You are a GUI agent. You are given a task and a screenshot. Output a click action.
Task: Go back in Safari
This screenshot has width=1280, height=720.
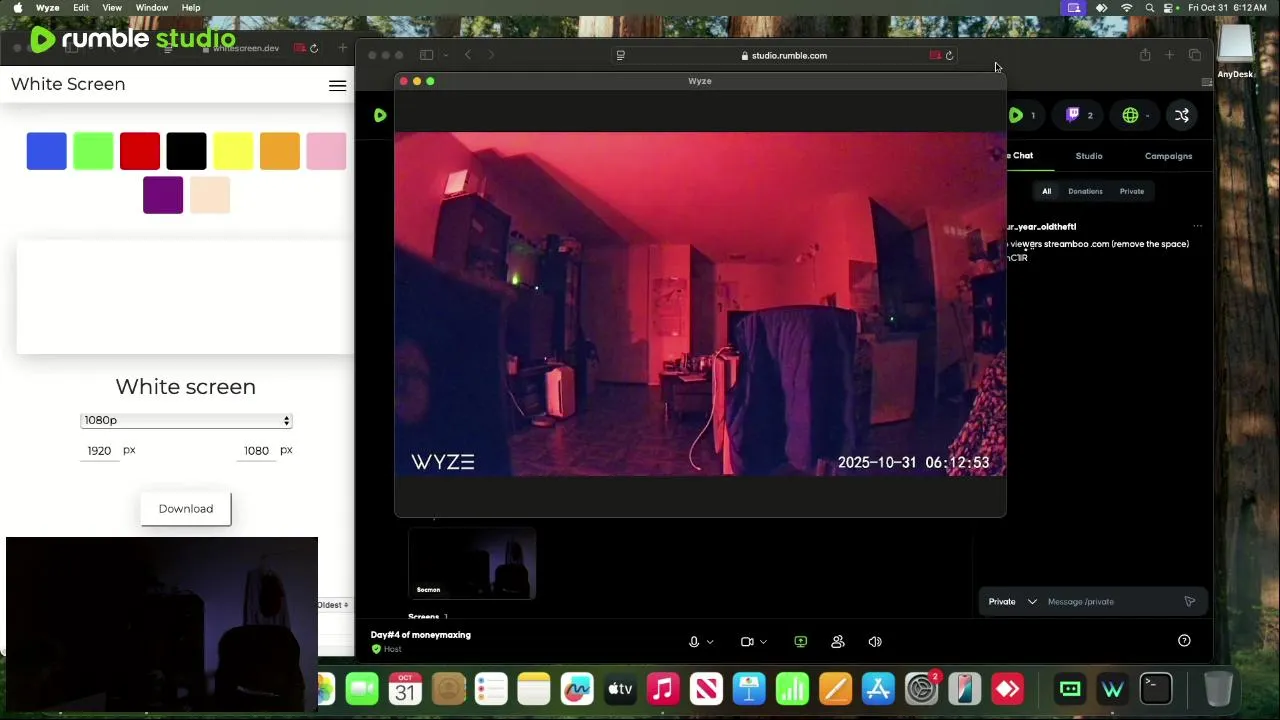(468, 55)
